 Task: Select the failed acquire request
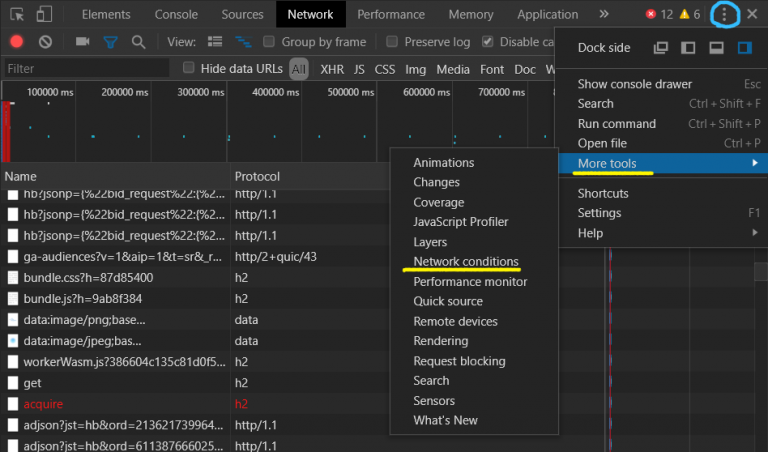click(195, 404)
